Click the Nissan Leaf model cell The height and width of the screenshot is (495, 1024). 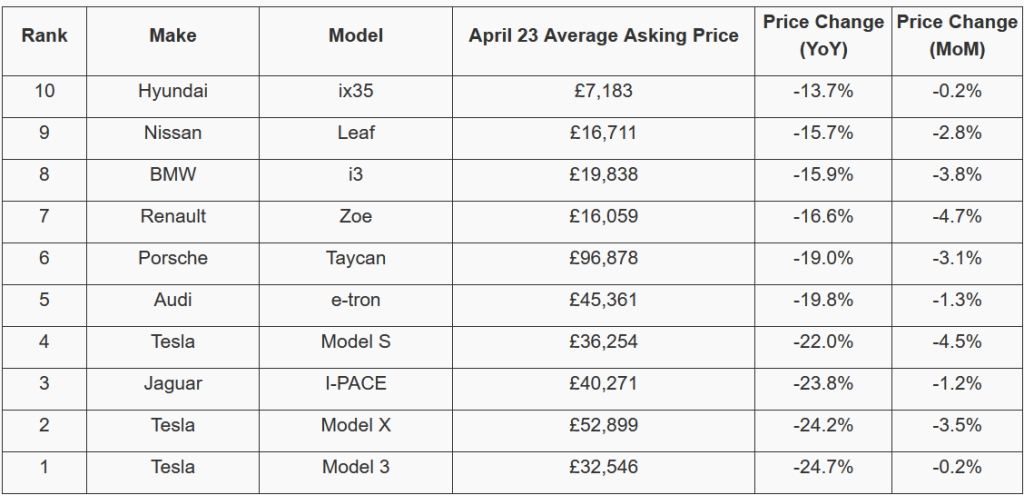[356, 133]
